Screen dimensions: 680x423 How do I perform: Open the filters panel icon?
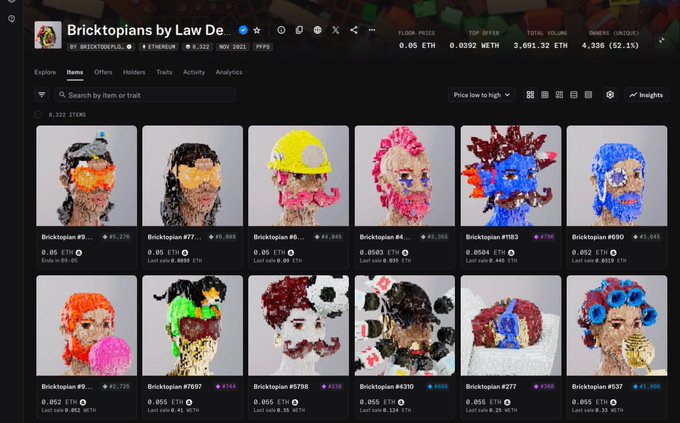click(42, 95)
